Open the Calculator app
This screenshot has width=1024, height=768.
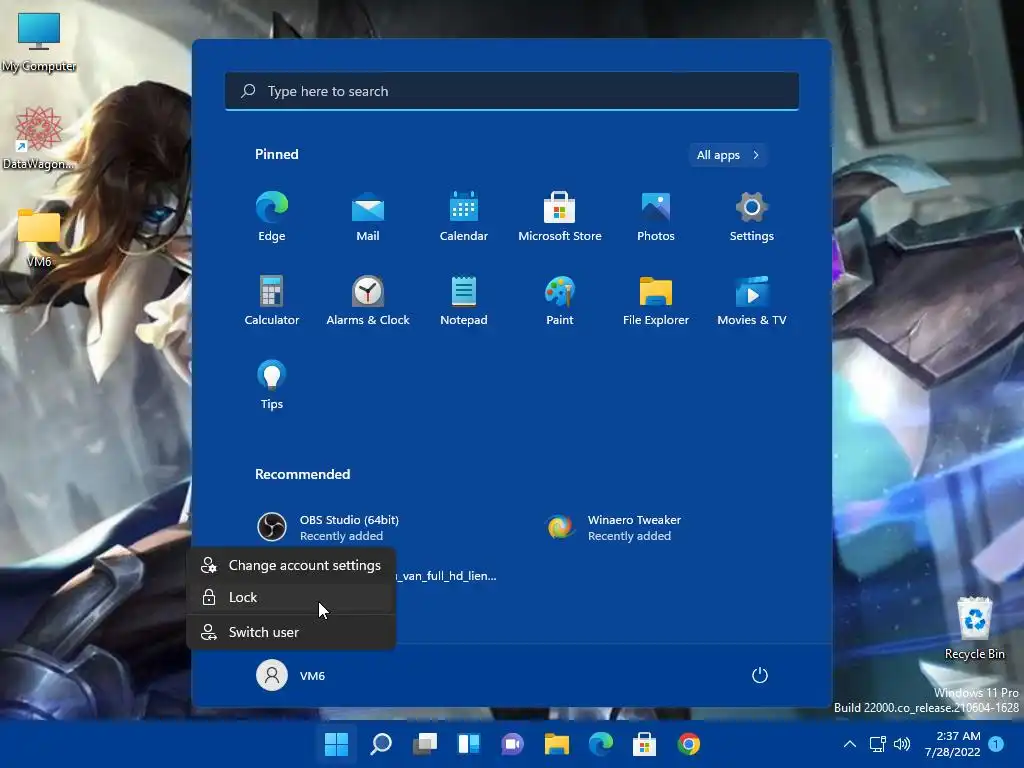pyautogui.click(x=272, y=301)
